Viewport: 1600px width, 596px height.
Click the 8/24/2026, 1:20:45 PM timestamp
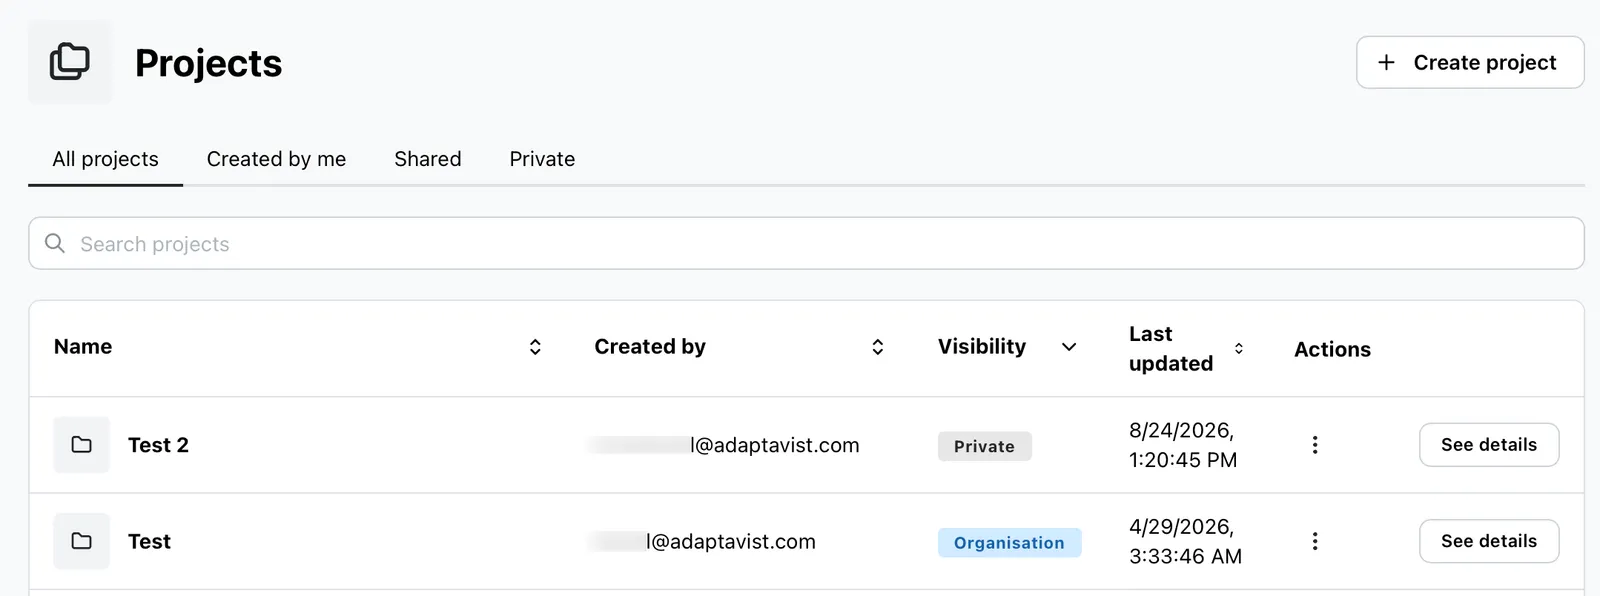(x=1183, y=445)
